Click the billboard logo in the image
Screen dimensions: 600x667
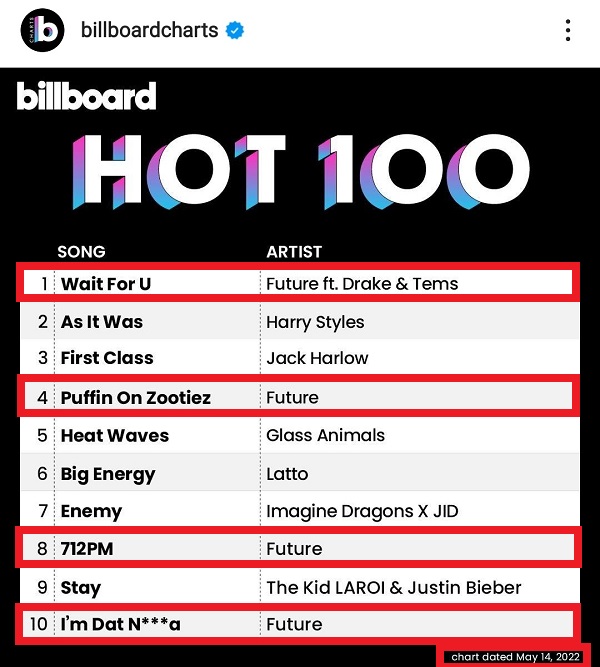[x=86, y=96]
